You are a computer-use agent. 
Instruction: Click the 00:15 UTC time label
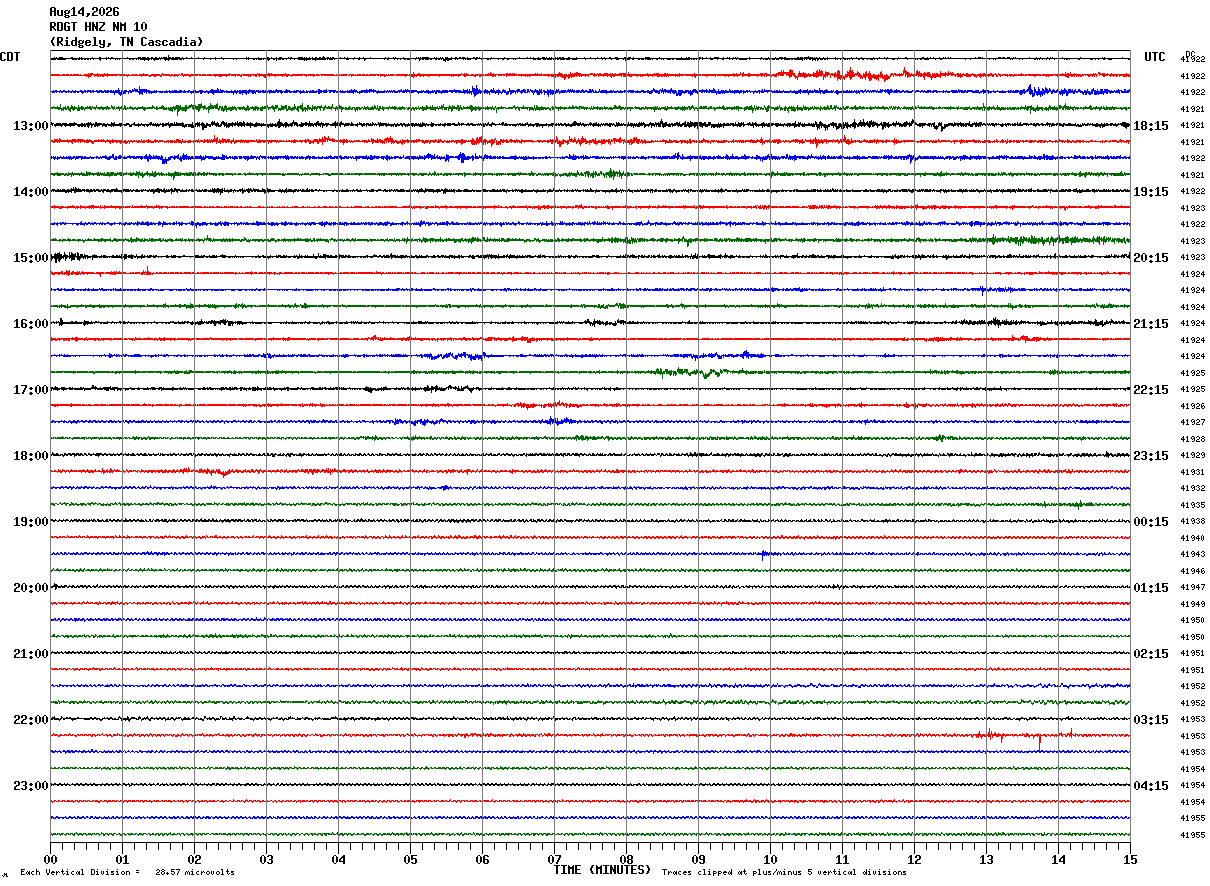pyautogui.click(x=1151, y=522)
